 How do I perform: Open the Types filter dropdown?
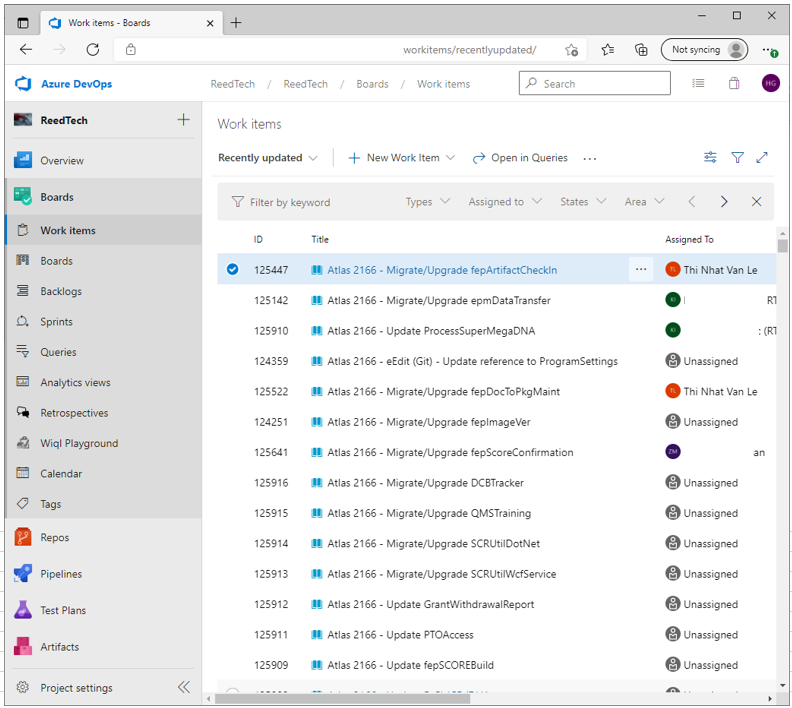[427, 202]
